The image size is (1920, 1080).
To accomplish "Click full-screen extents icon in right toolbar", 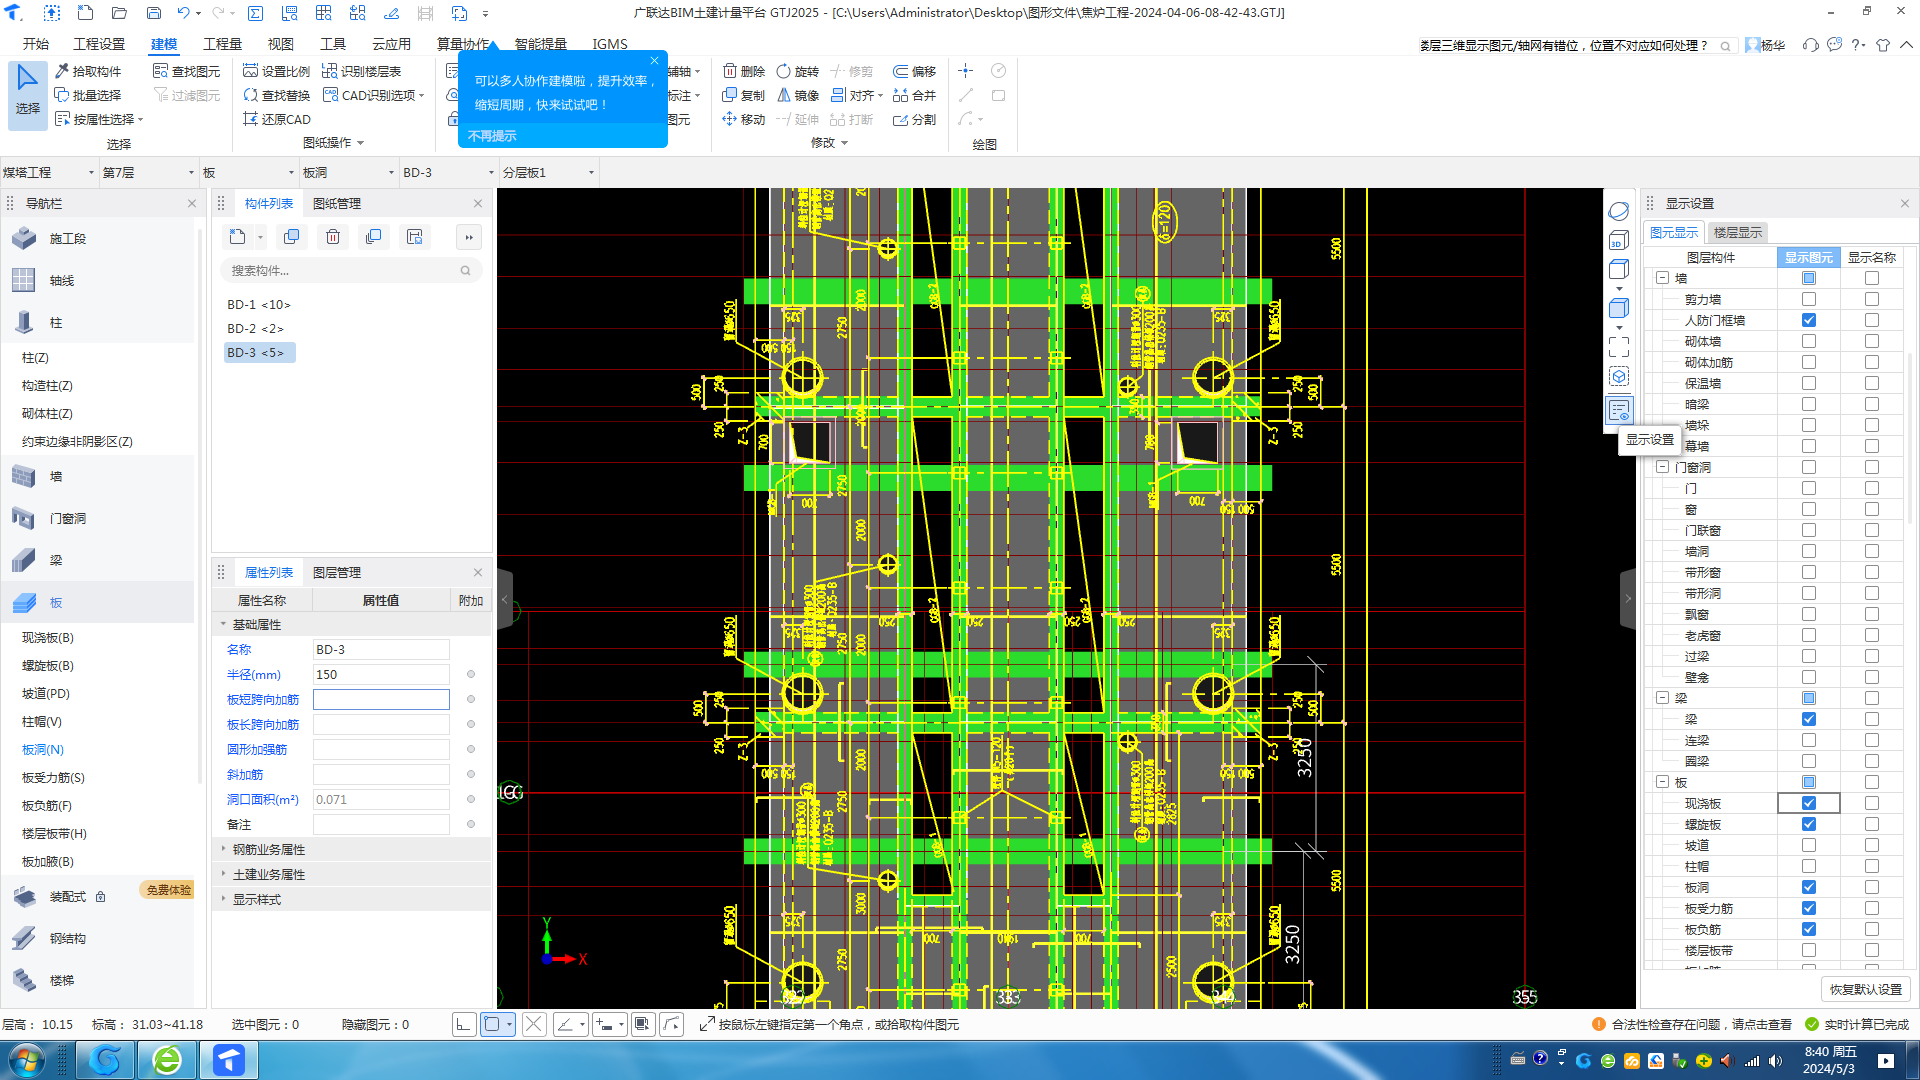I will click(x=1619, y=347).
